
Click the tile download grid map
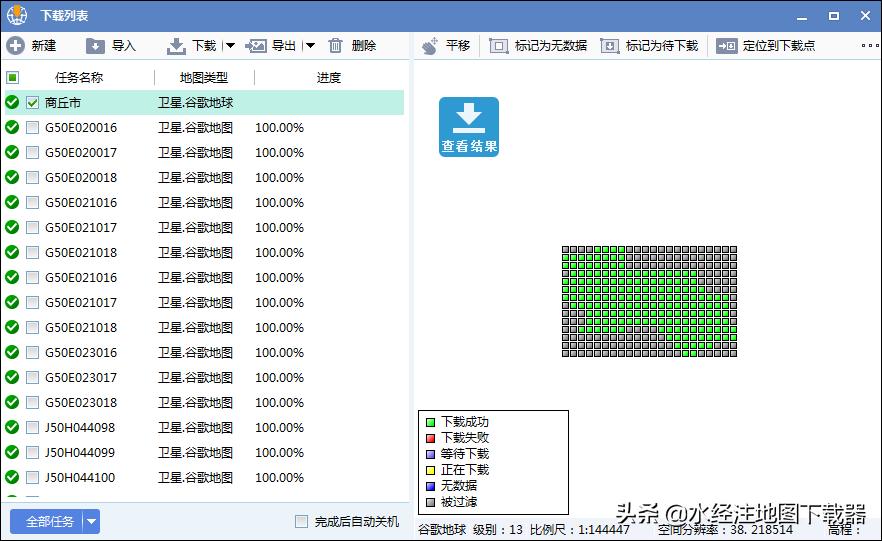[x=649, y=301]
